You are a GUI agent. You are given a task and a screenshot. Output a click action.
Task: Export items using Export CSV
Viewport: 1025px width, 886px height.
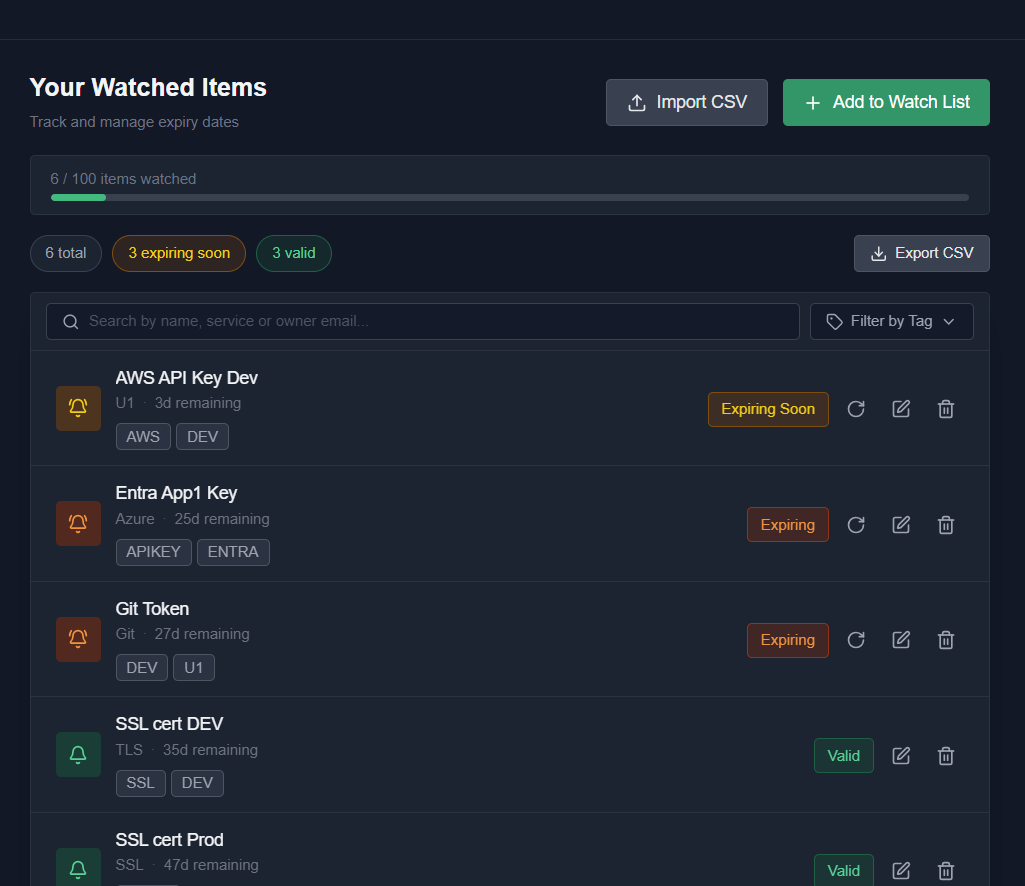[921, 253]
